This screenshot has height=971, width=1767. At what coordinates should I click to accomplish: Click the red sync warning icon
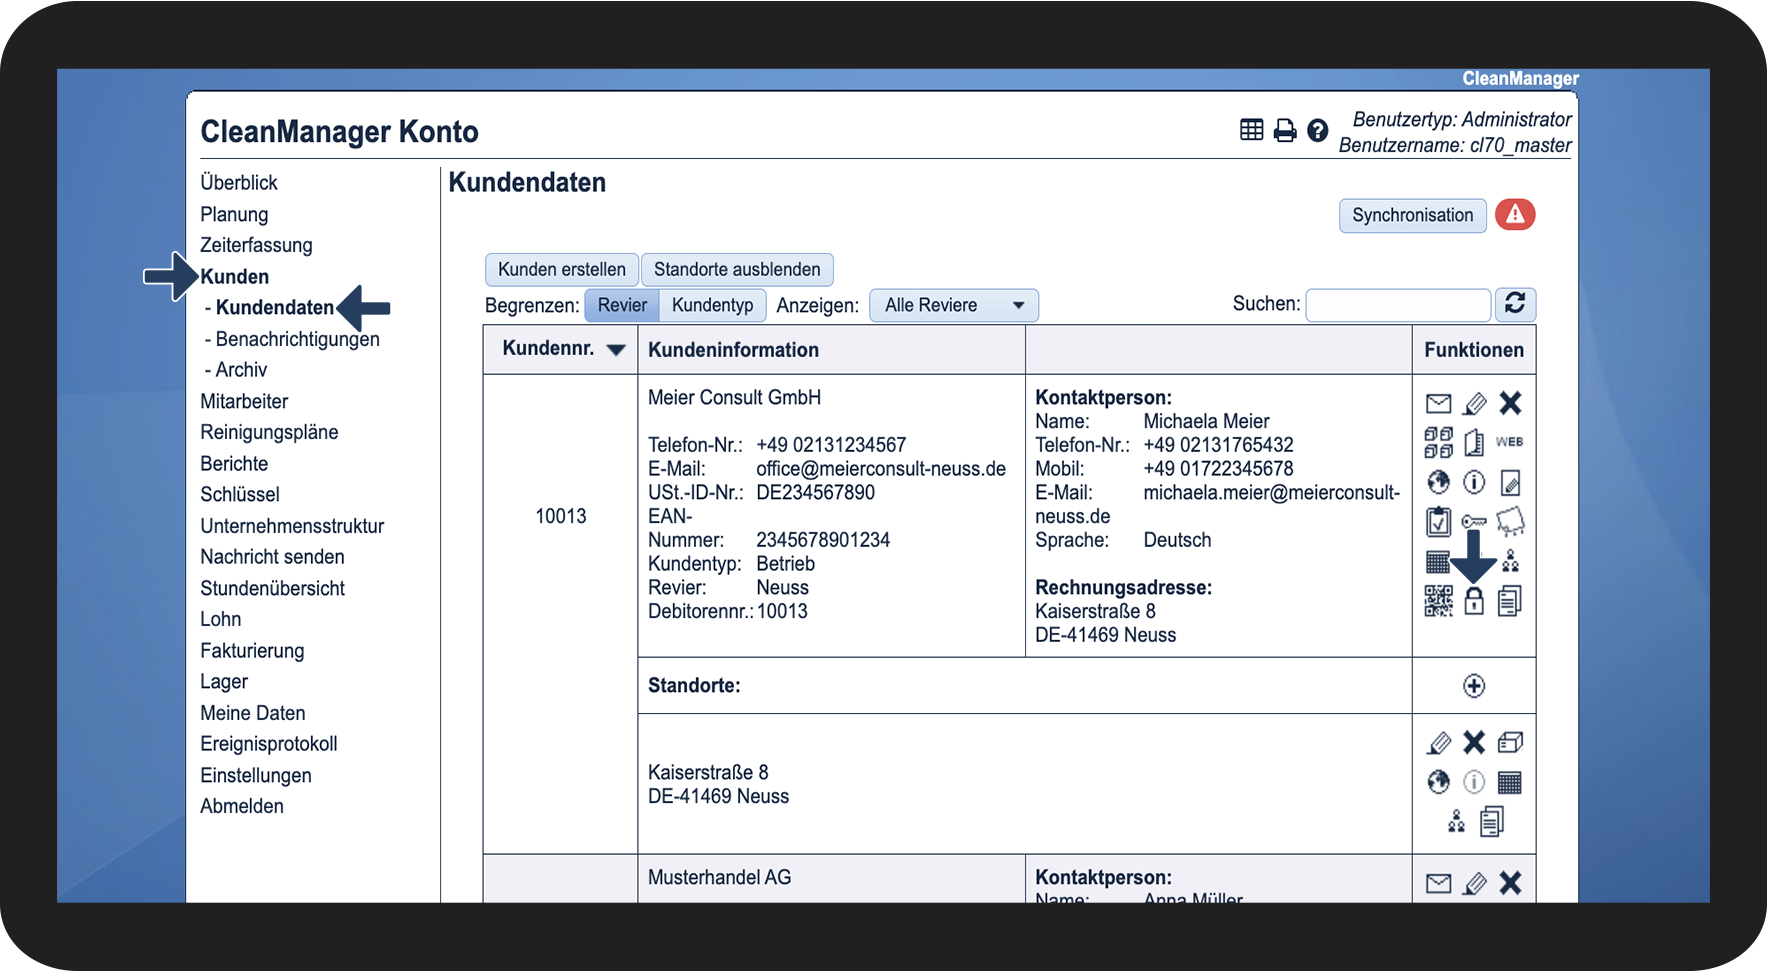tap(1515, 214)
